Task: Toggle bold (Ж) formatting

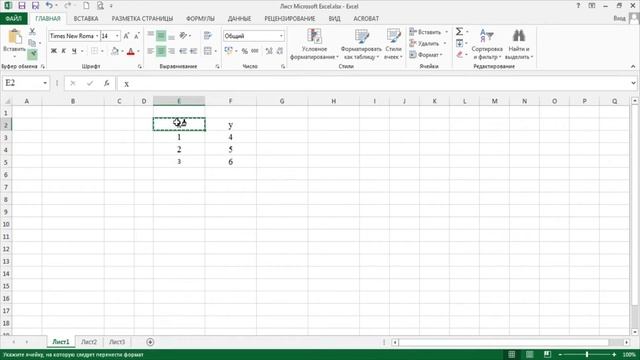Action: point(53,51)
